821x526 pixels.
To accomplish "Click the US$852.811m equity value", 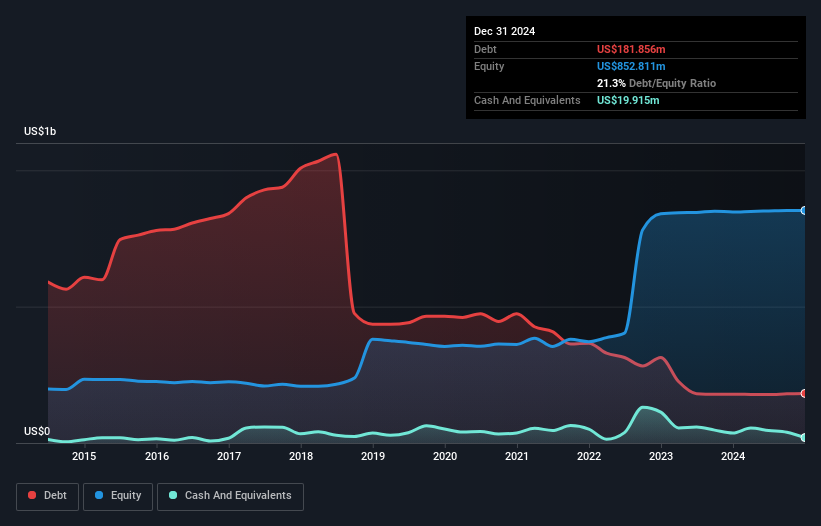I will [631, 66].
